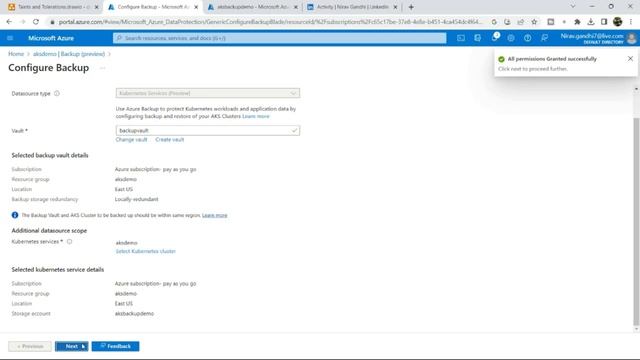The image size is (640, 360).
Task: Click the info icon next to Datasource type
Action: pos(57,93)
